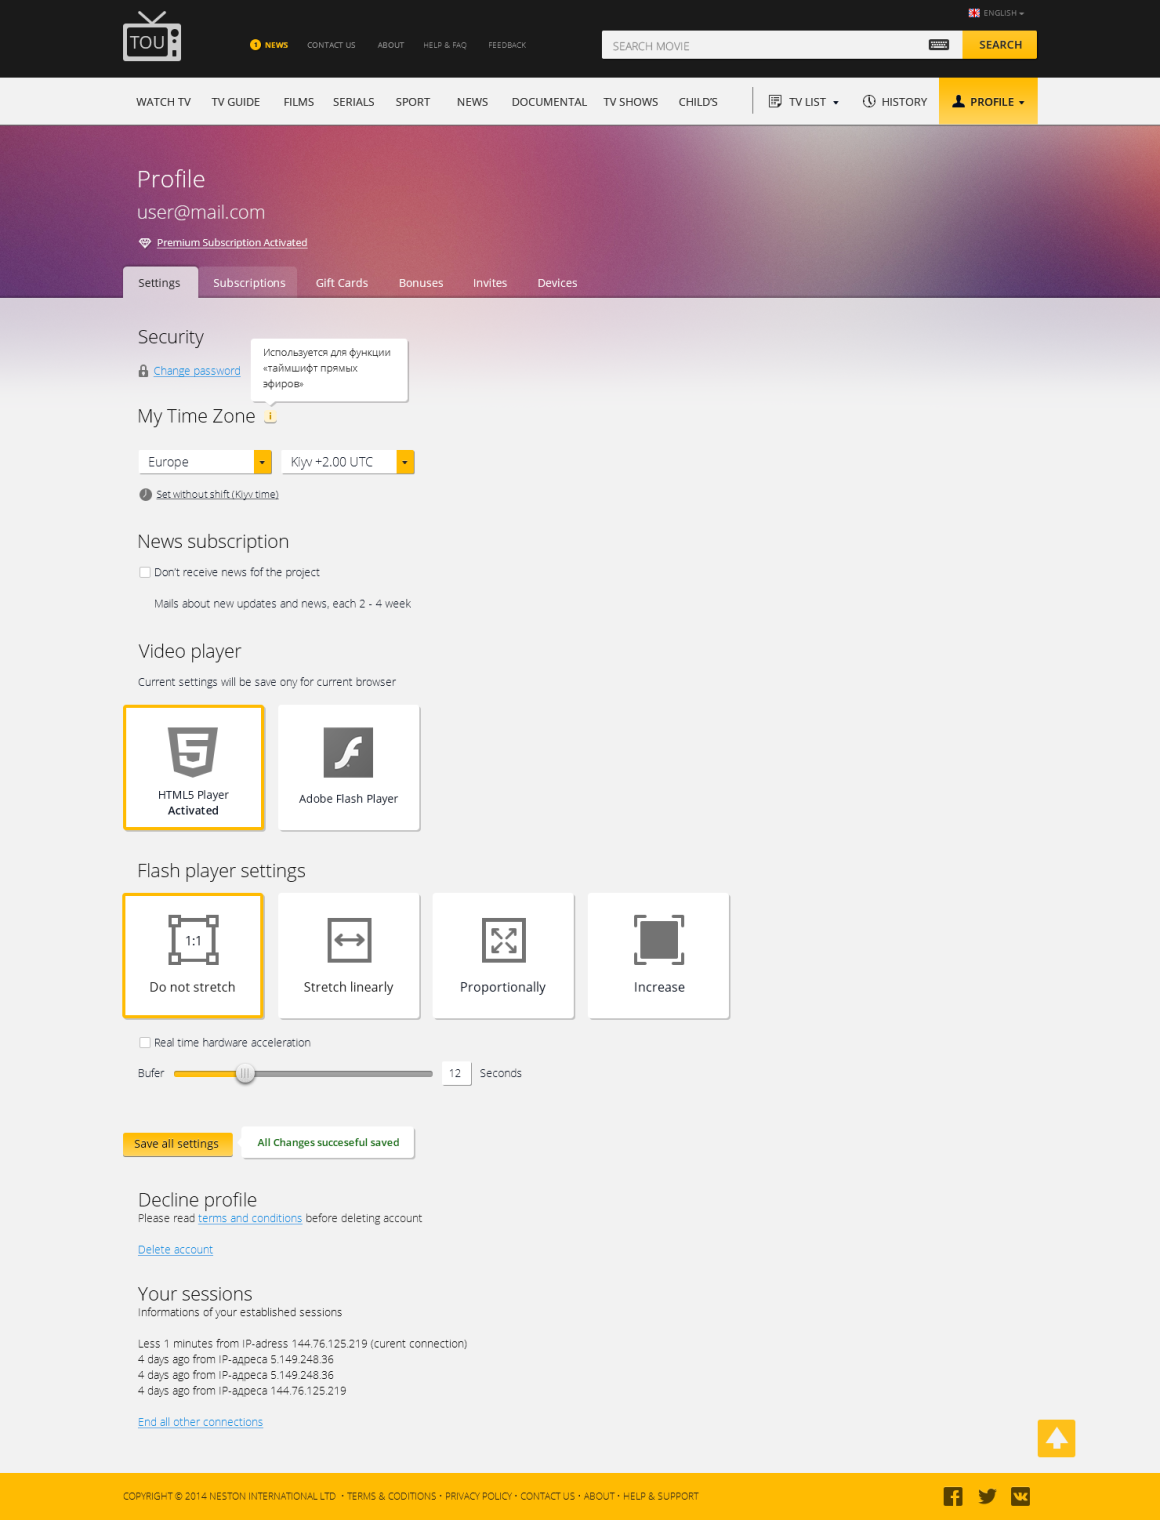This screenshot has width=1160, height=1520.
Task: Check the Don't receive news checkbox
Action: coord(145,572)
